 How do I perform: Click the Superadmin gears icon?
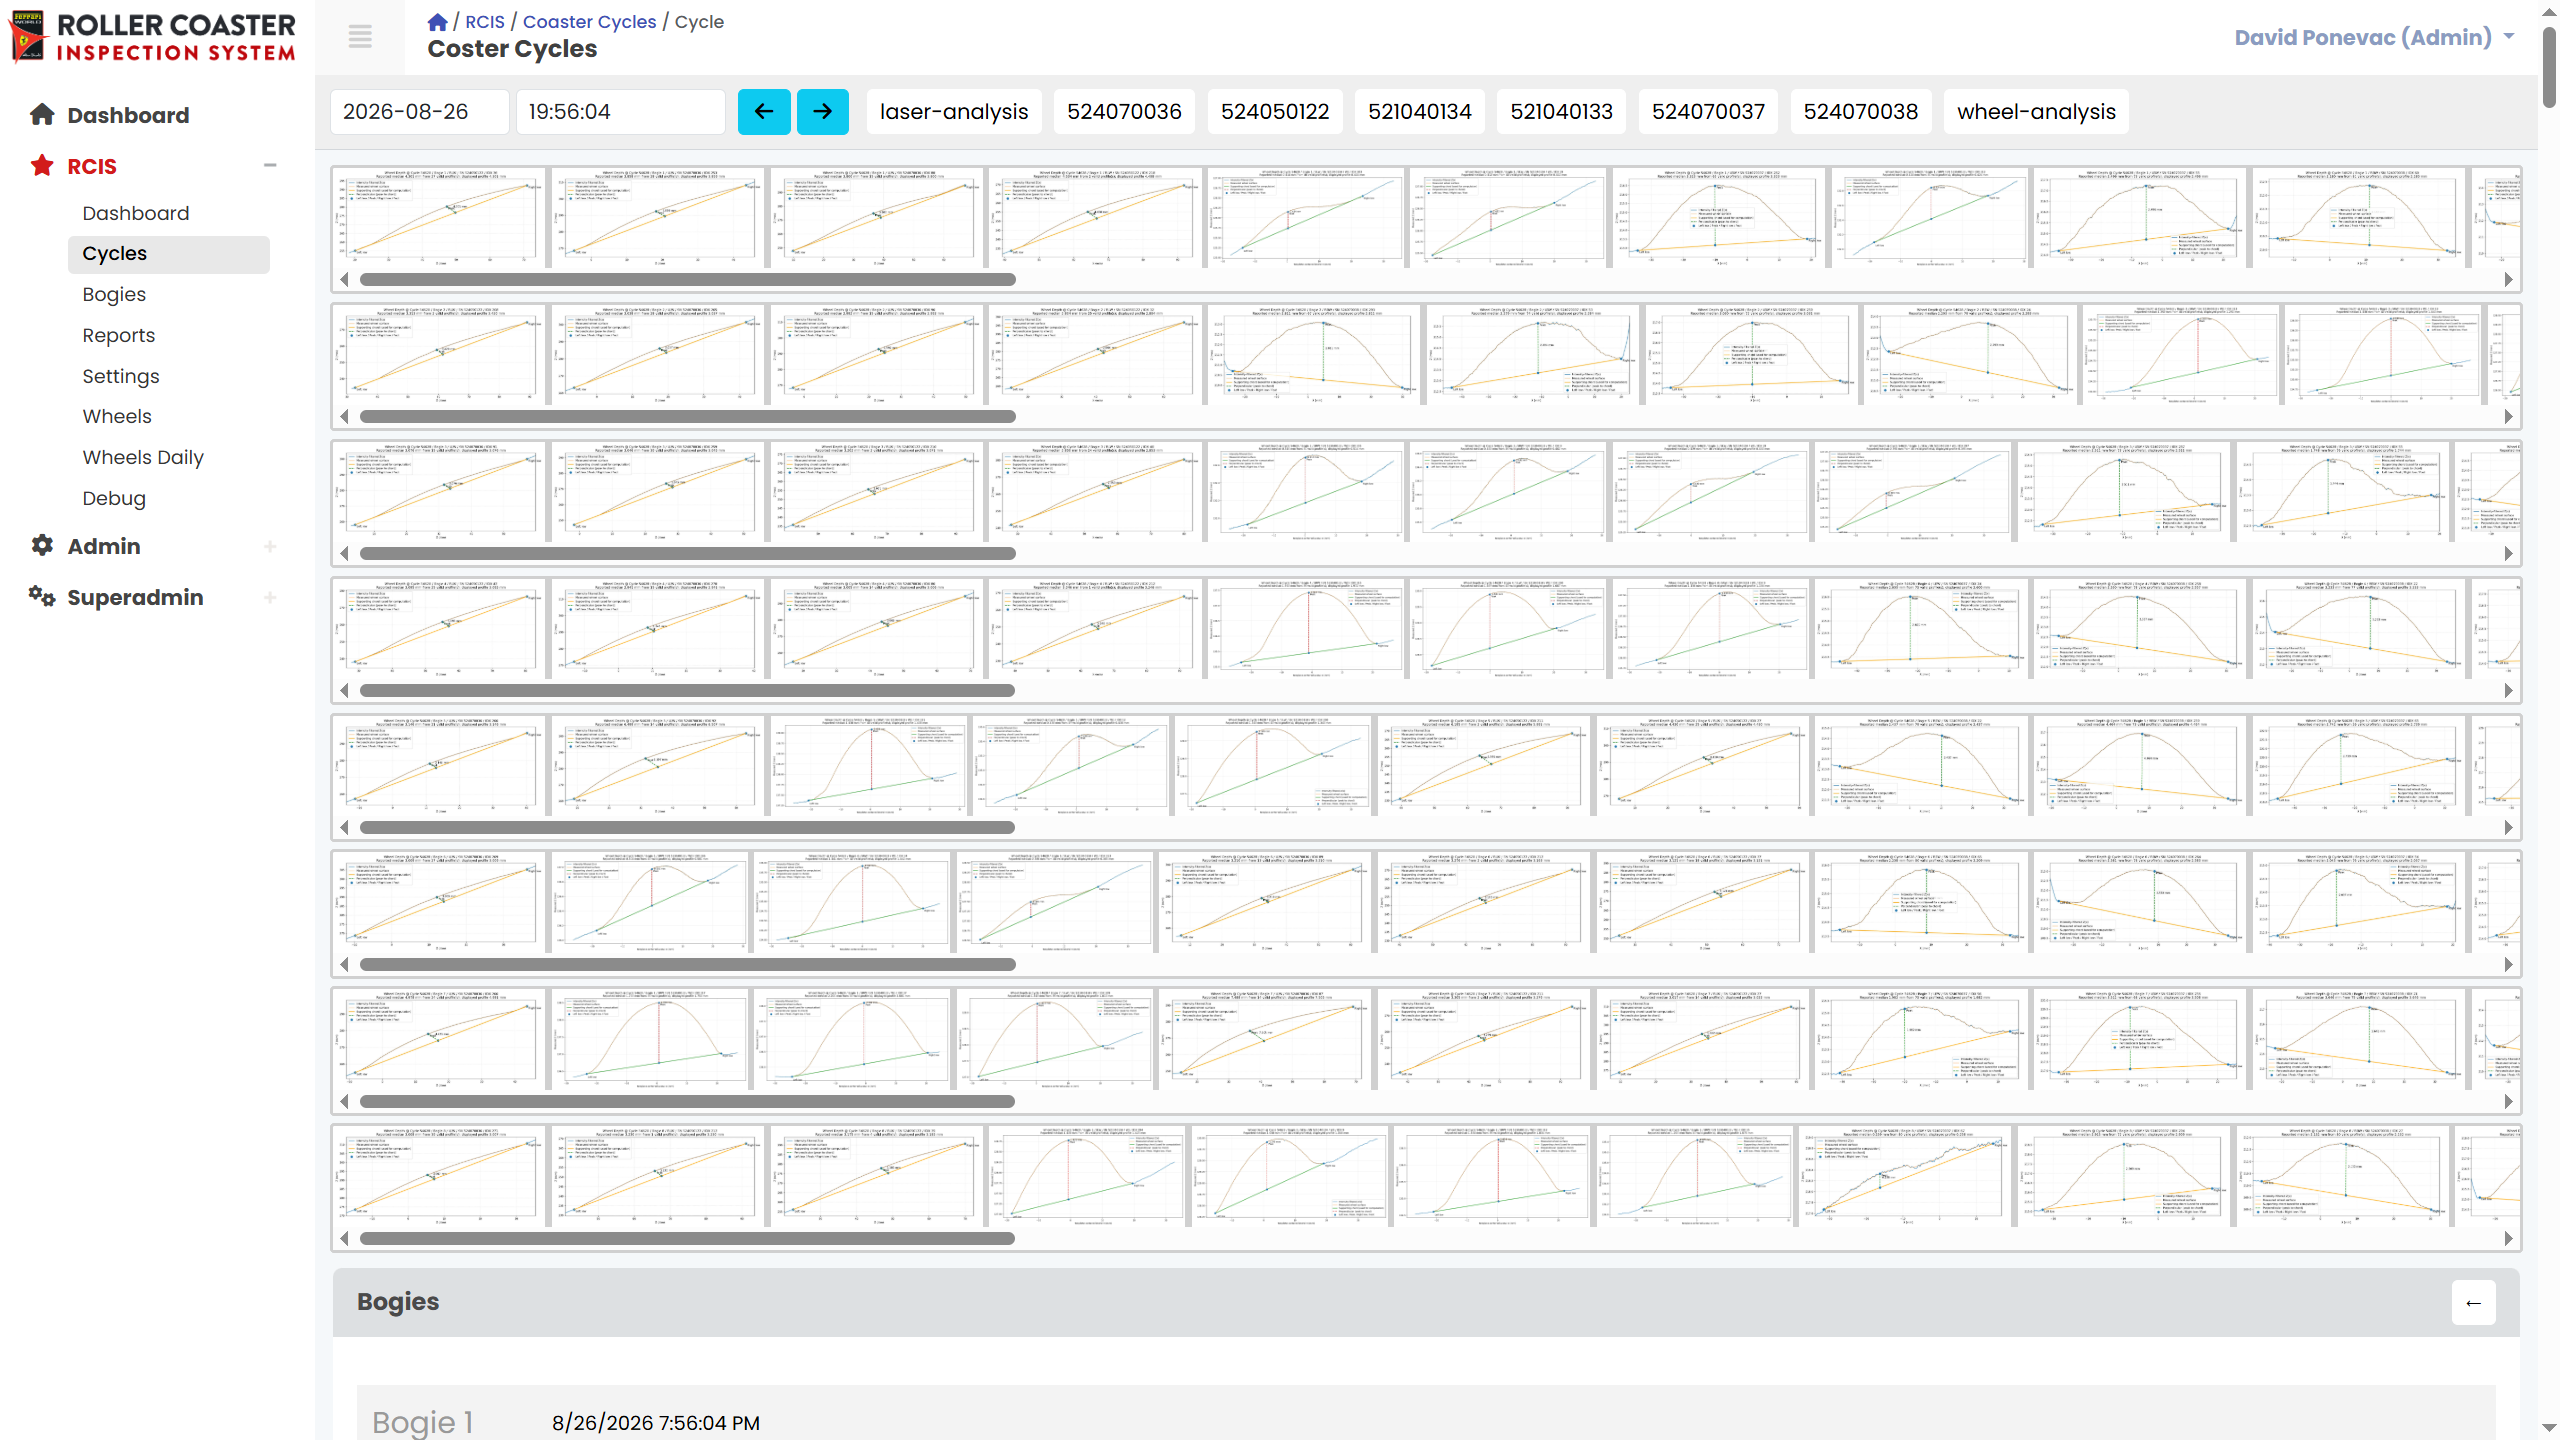(42, 596)
